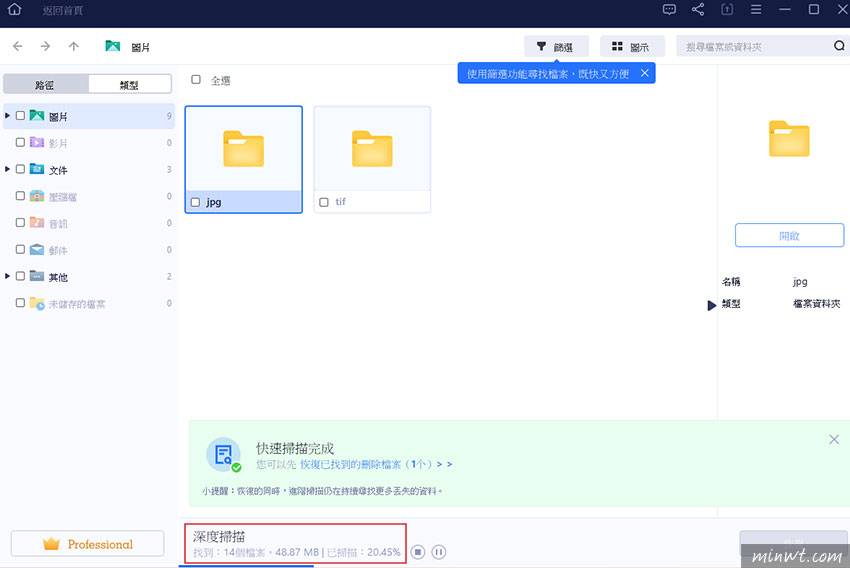Navigate back with left arrow
The image size is (850, 568).
(17, 47)
